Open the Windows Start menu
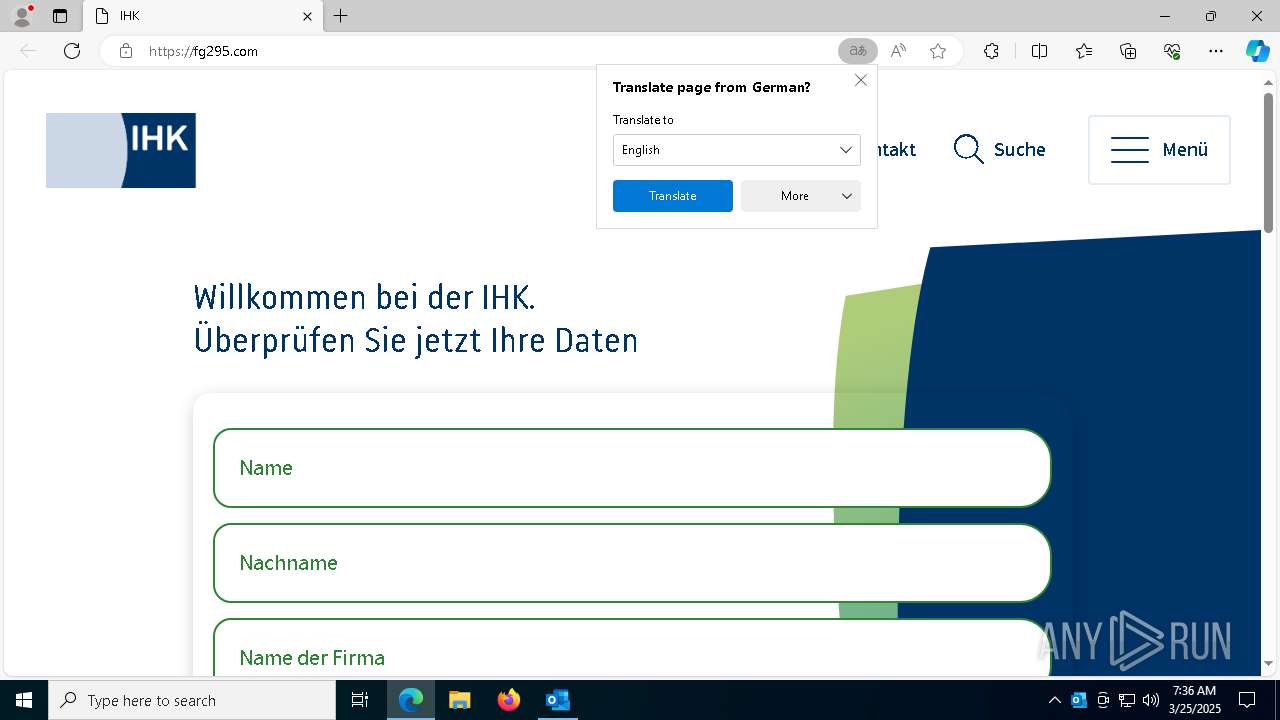1280x720 pixels. [24, 700]
